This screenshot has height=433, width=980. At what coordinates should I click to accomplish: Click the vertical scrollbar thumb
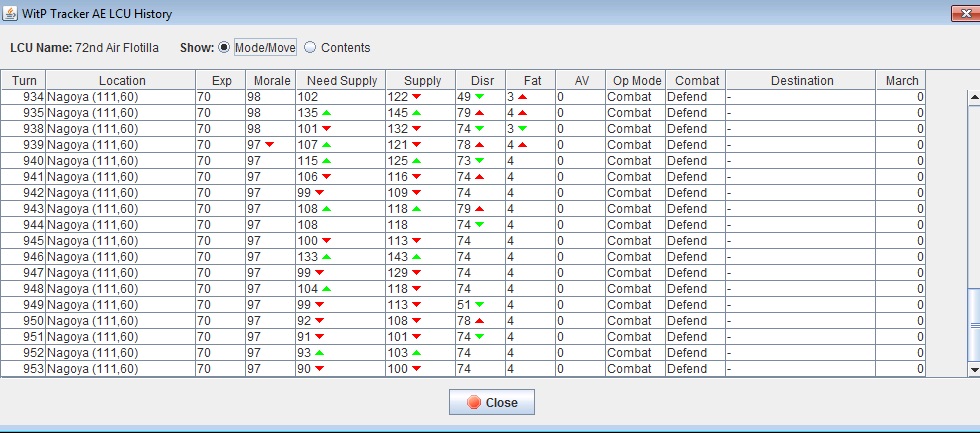(973, 326)
